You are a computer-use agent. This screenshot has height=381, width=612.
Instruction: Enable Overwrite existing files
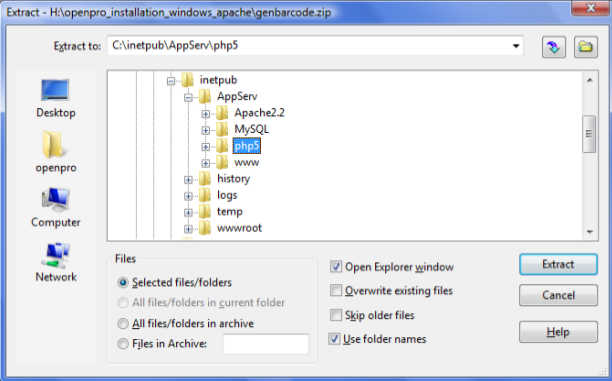tap(335, 290)
